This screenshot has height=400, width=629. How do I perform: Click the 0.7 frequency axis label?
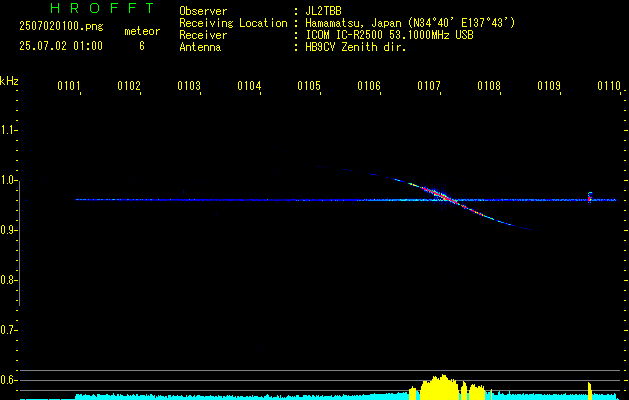(x=8, y=330)
